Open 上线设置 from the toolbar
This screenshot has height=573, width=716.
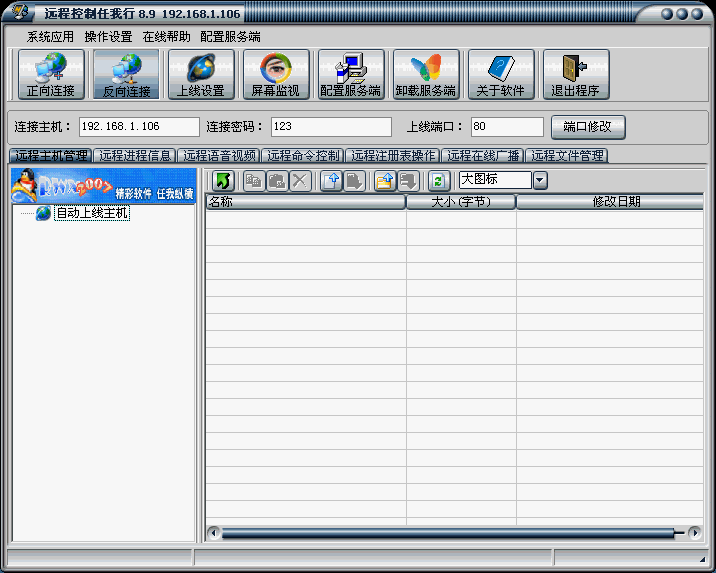tap(201, 75)
